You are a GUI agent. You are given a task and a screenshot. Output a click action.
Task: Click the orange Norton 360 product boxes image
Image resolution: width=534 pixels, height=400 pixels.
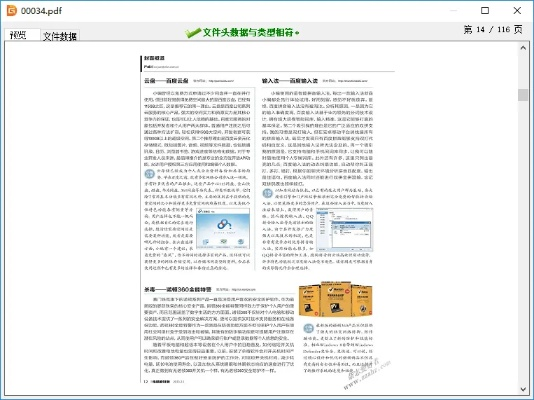336,299
